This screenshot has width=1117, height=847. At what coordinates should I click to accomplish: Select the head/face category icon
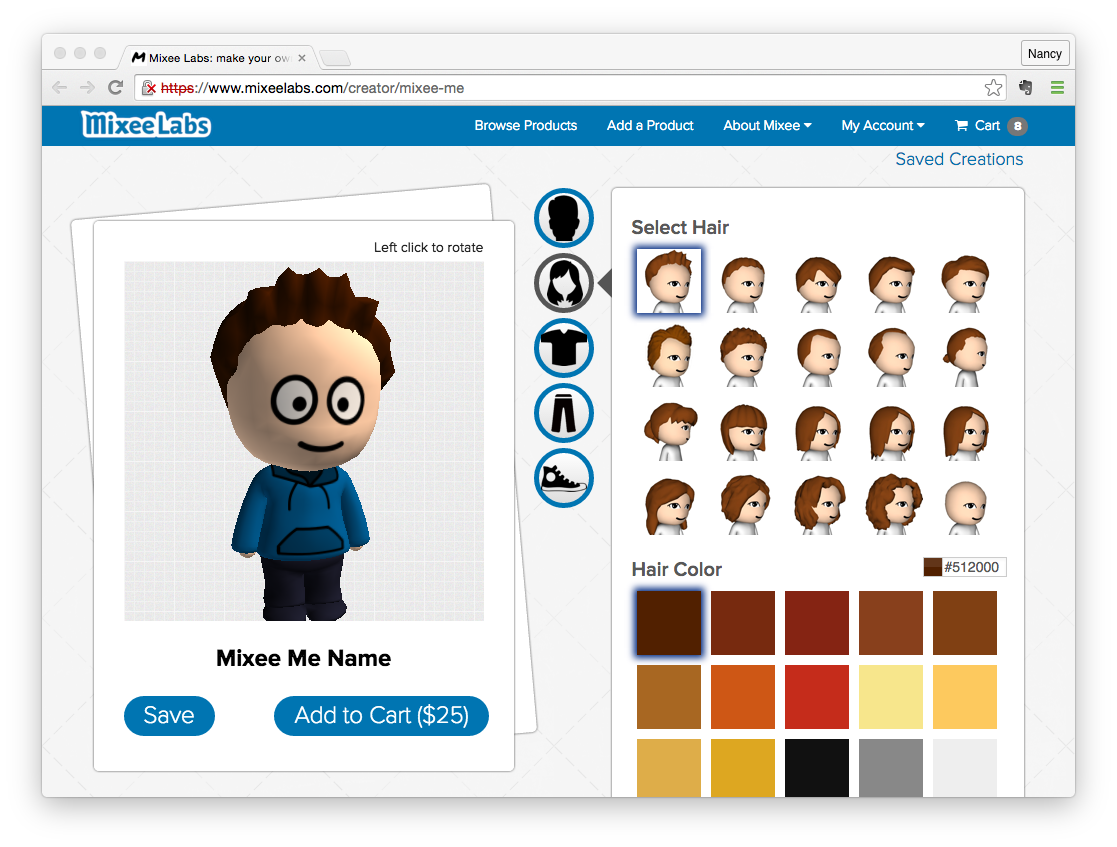coord(564,218)
